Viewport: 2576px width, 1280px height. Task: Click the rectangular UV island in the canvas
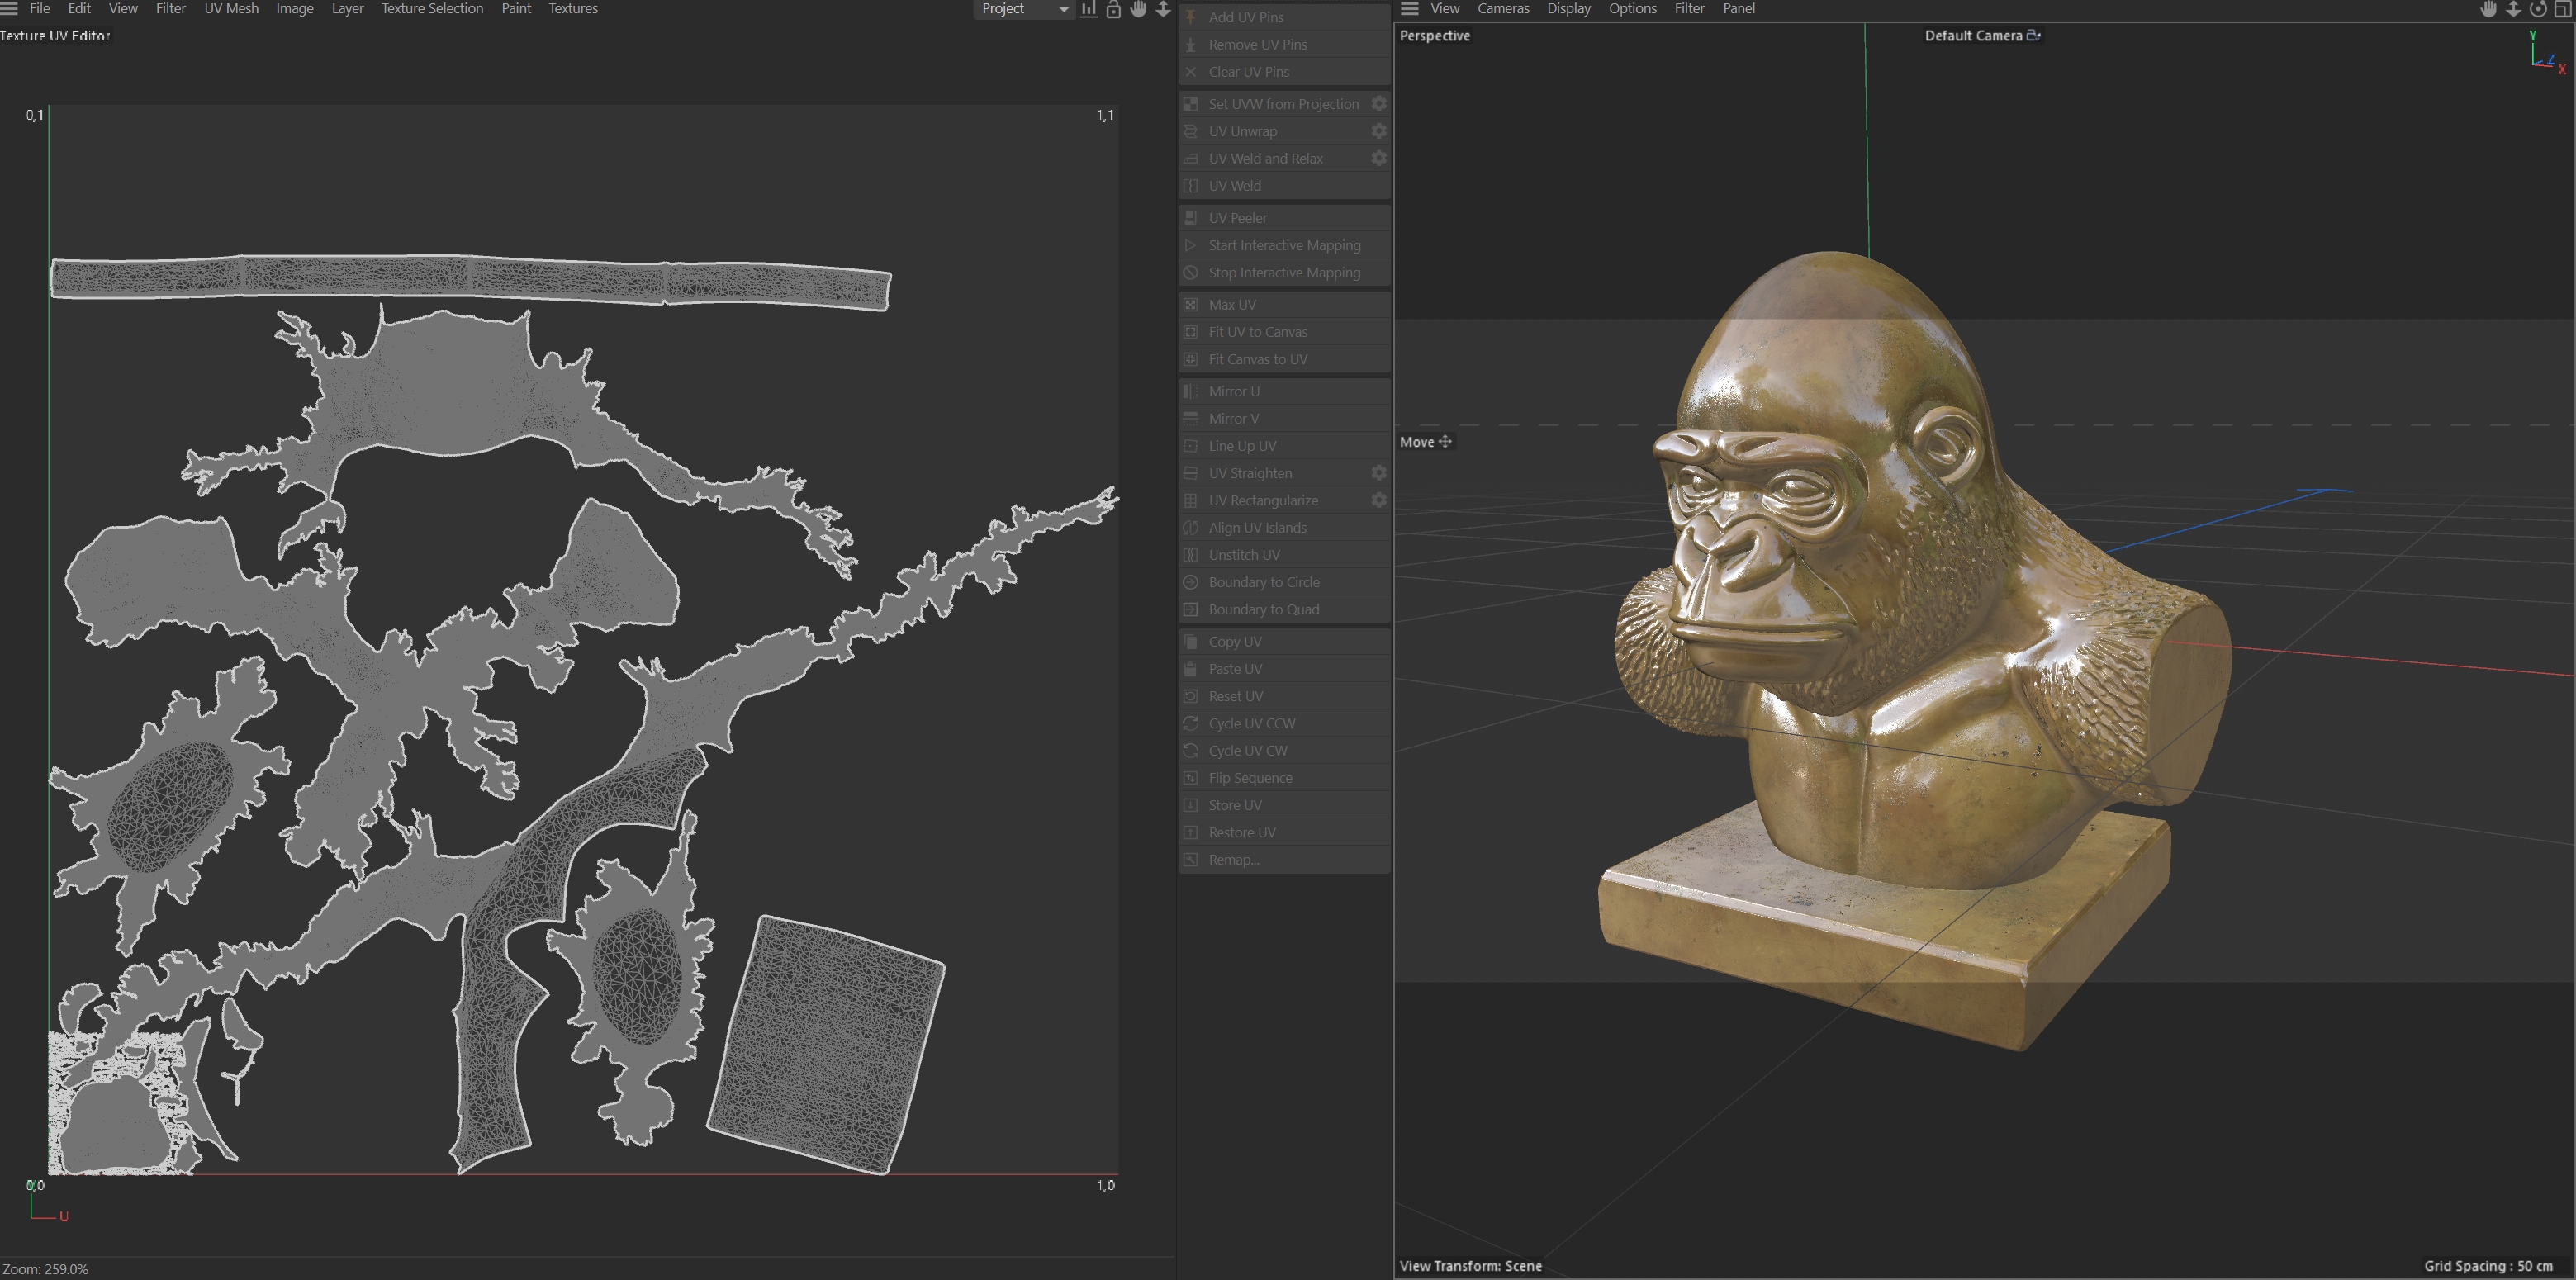[826, 1043]
